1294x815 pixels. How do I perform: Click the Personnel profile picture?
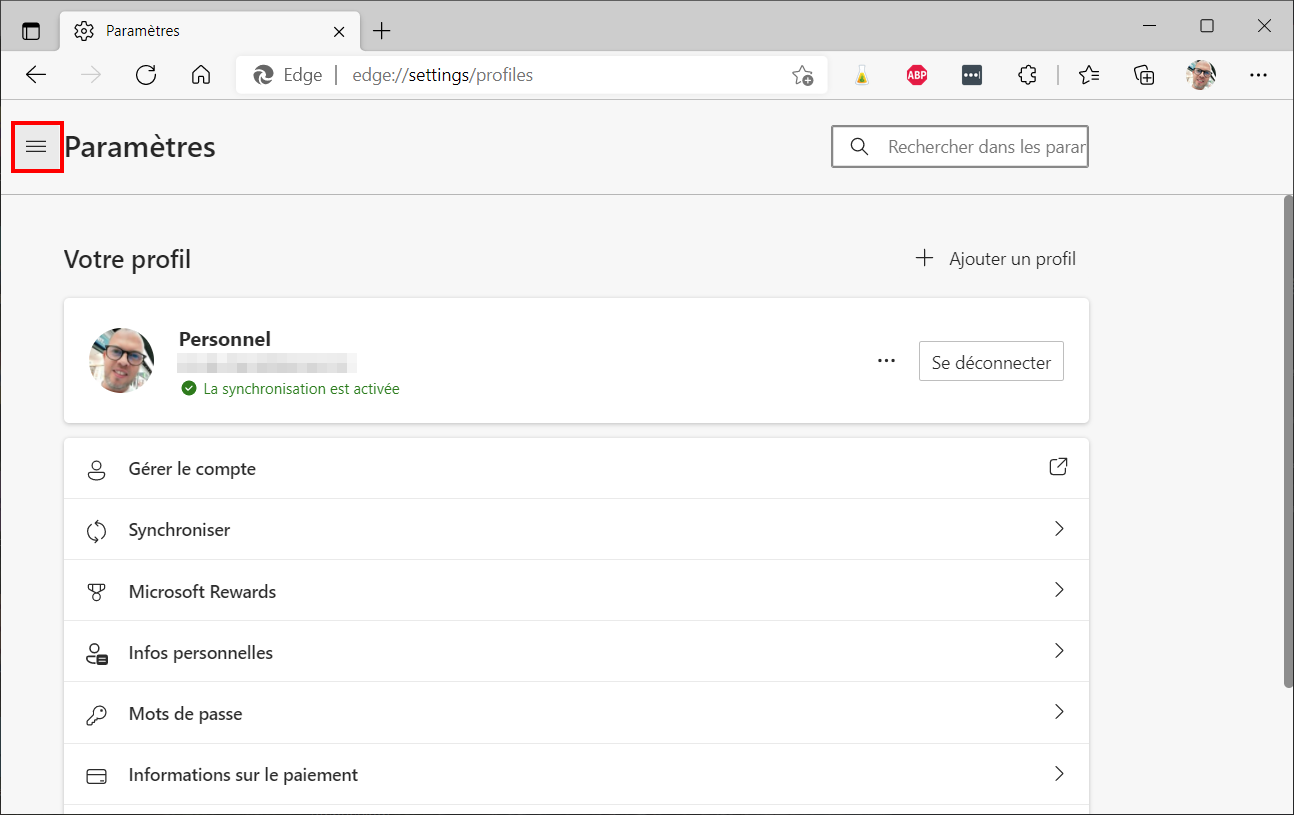(121, 360)
